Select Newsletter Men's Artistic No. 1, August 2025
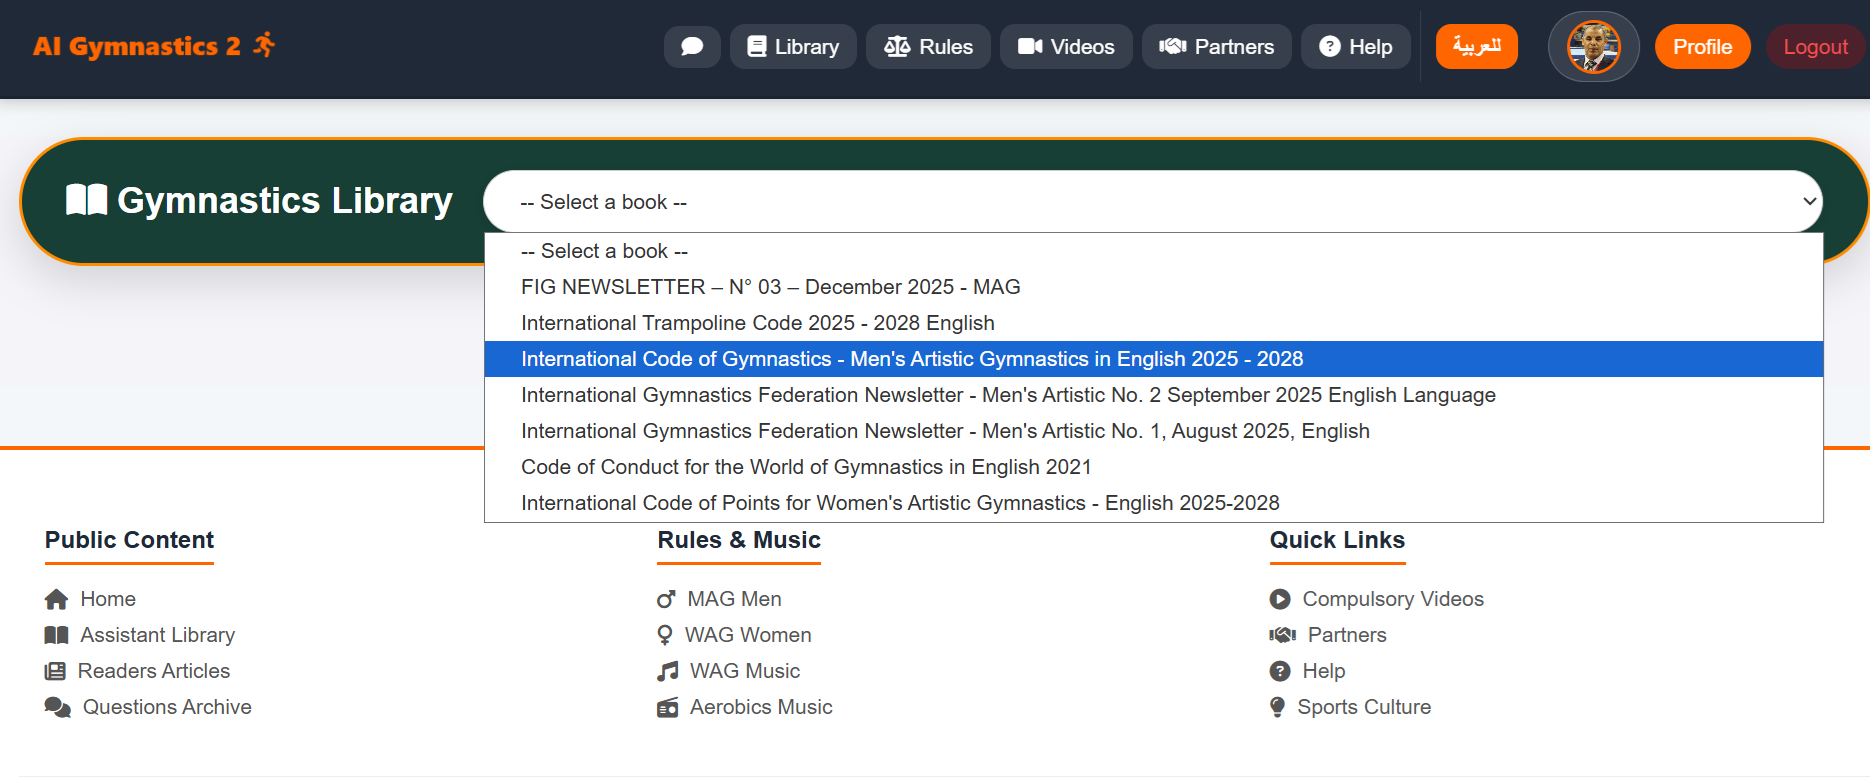The image size is (1870, 784). click(x=1154, y=431)
